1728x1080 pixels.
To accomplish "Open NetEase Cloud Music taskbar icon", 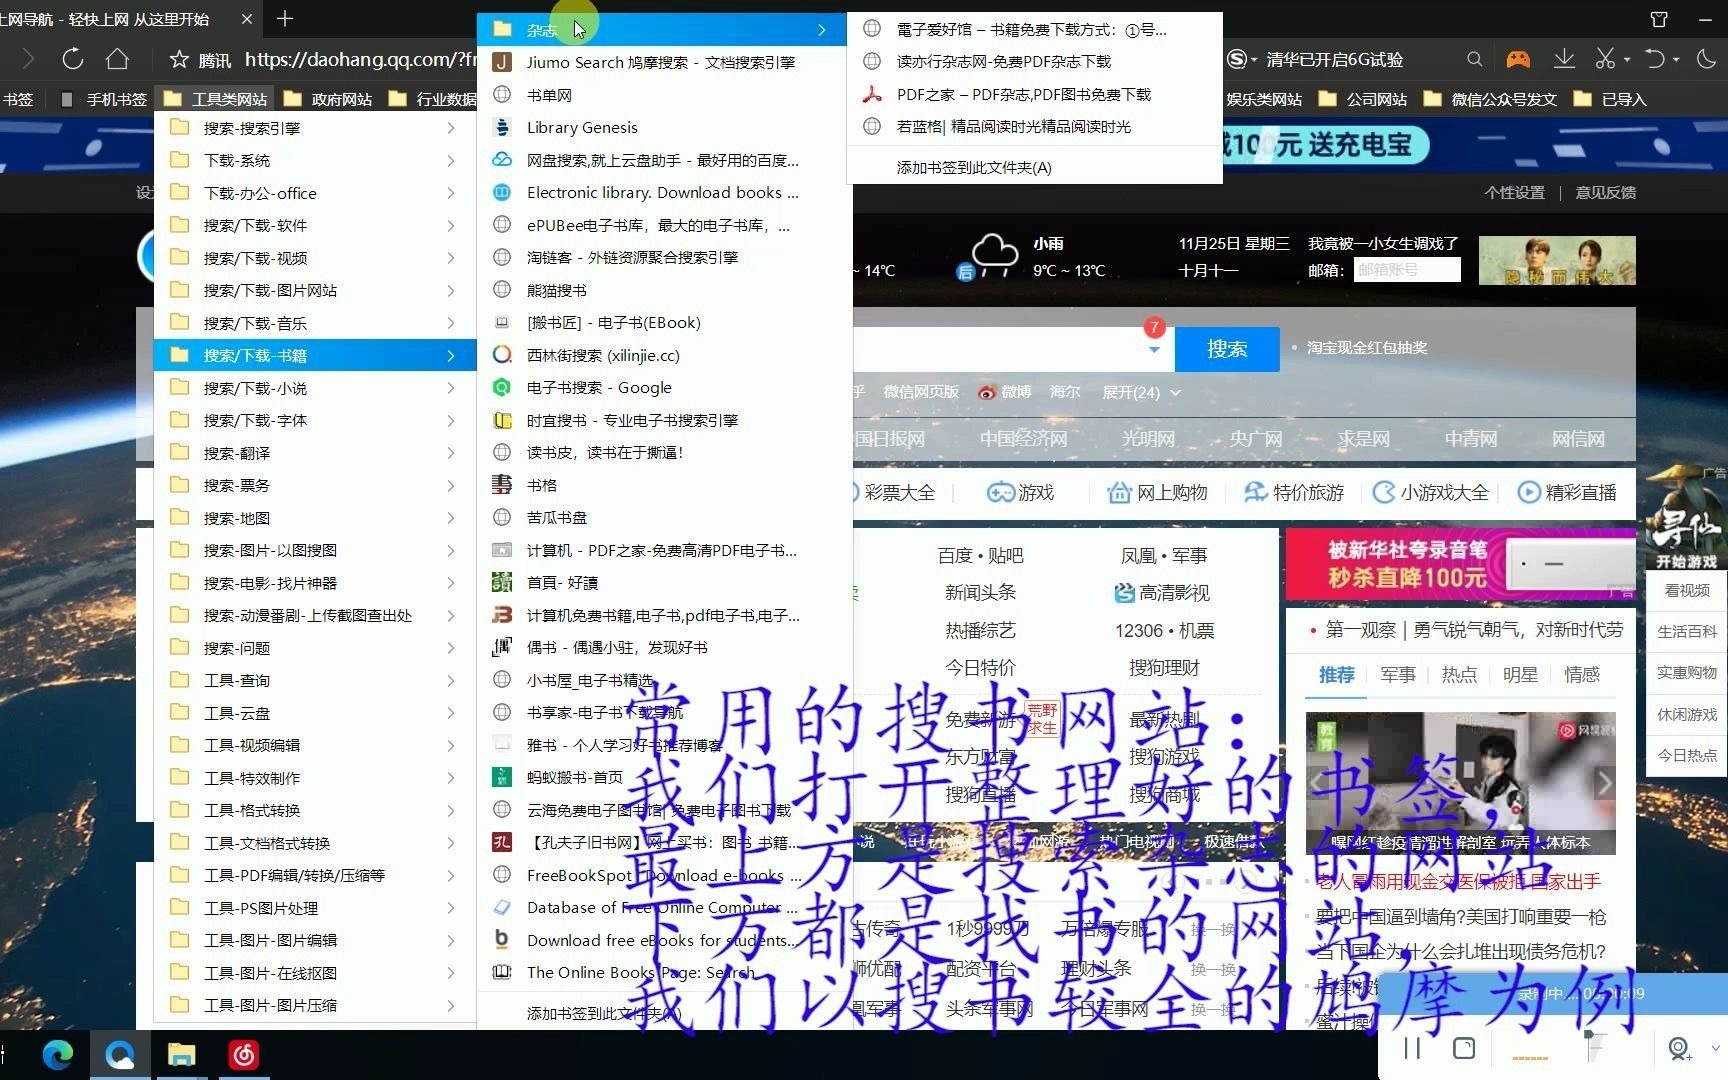I will click(x=244, y=1054).
